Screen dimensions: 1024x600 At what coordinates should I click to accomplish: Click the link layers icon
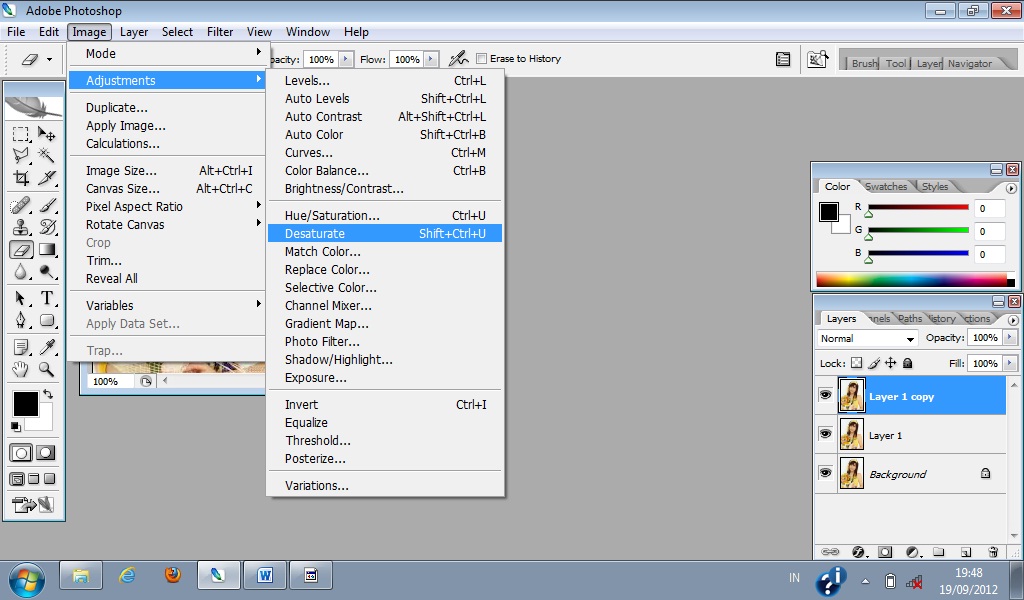(830, 552)
